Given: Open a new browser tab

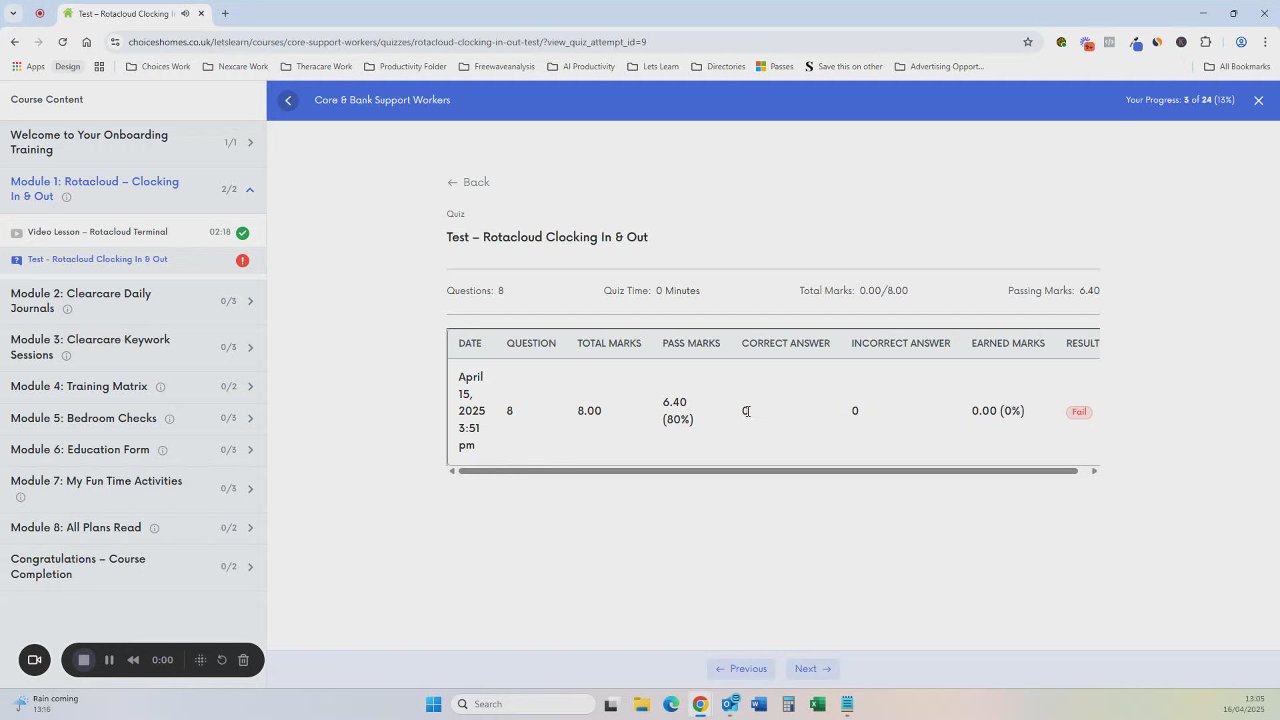Looking at the screenshot, I should tap(225, 14).
